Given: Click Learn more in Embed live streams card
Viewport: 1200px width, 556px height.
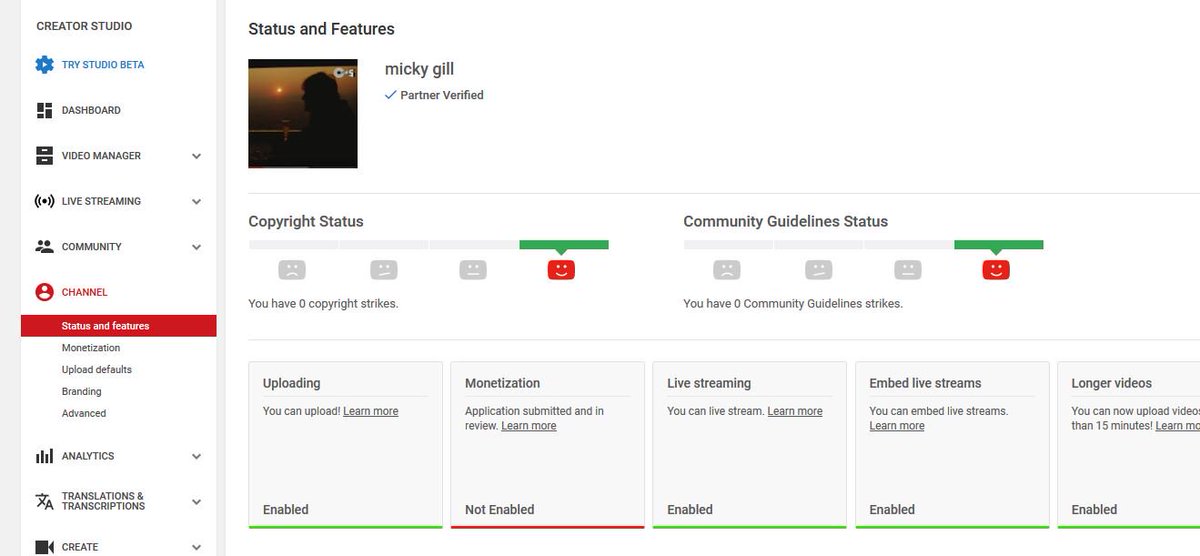Looking at the screenshot, I should [897, 426].
